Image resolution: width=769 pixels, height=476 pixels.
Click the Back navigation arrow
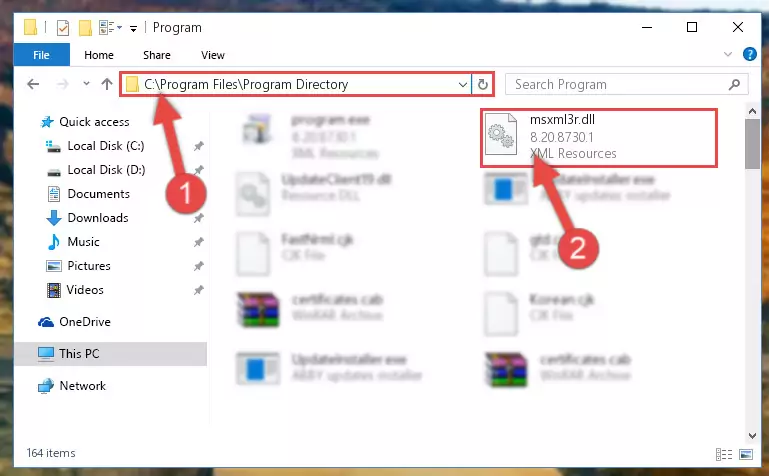[33, 84]
